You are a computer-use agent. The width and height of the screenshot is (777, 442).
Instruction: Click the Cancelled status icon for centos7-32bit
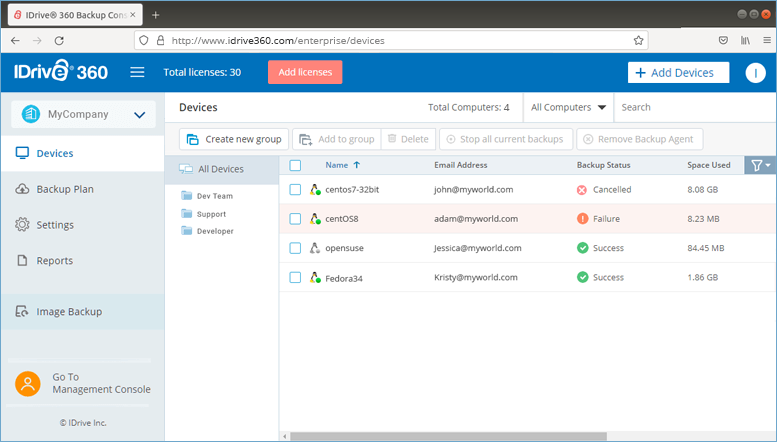582,189
